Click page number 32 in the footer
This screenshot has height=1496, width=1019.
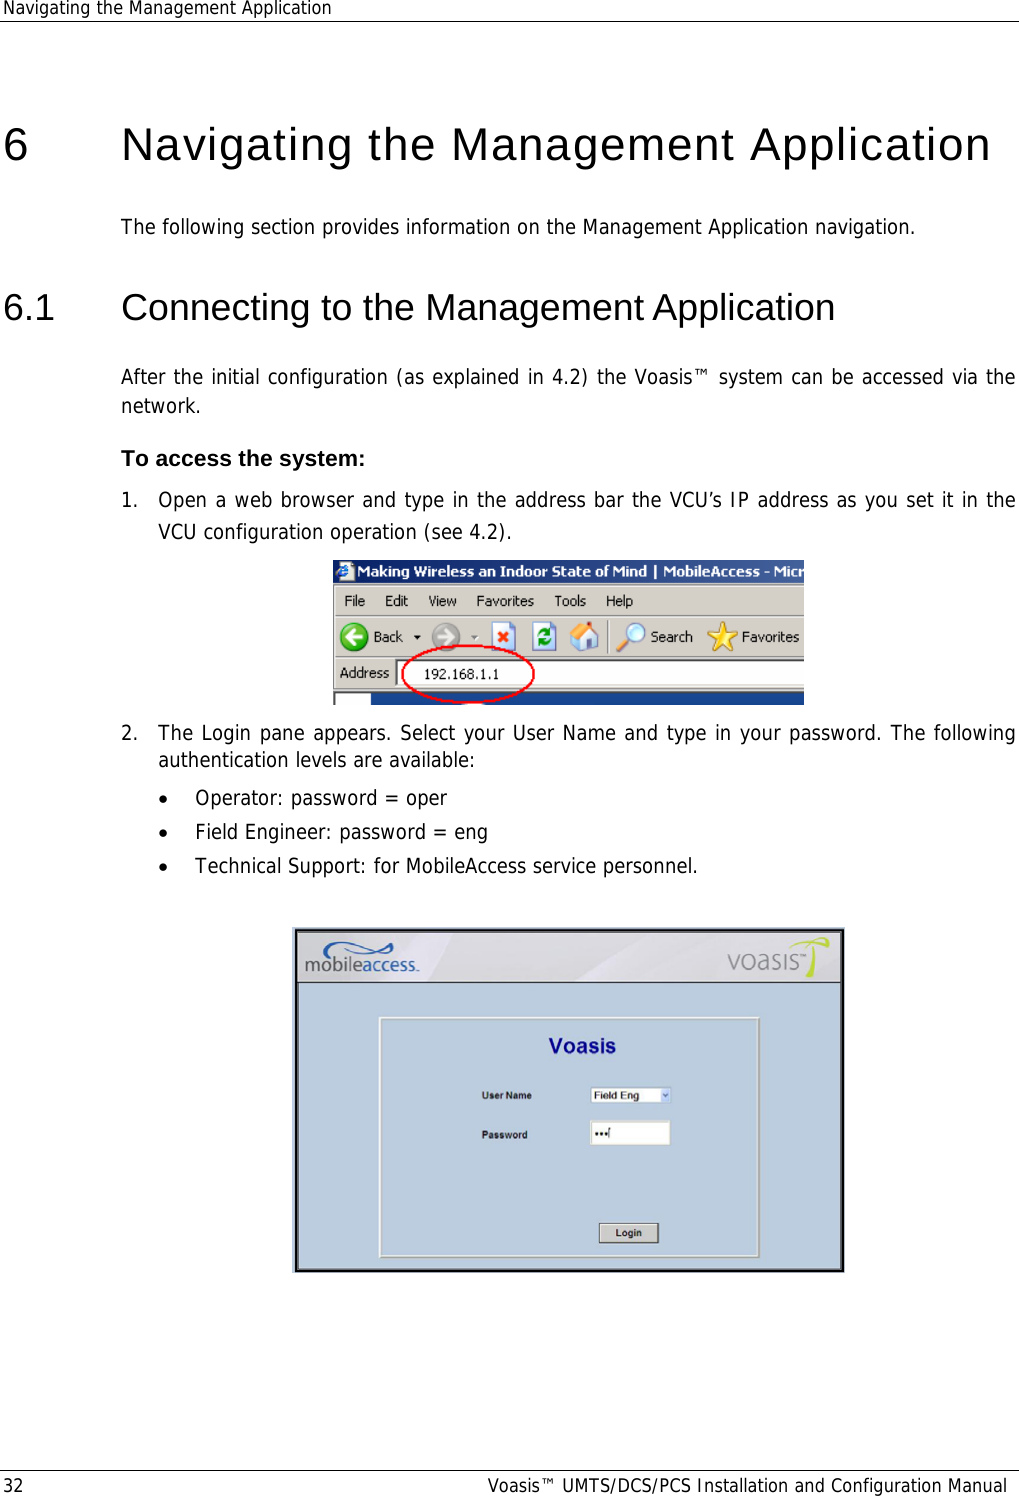[13, 1486]
